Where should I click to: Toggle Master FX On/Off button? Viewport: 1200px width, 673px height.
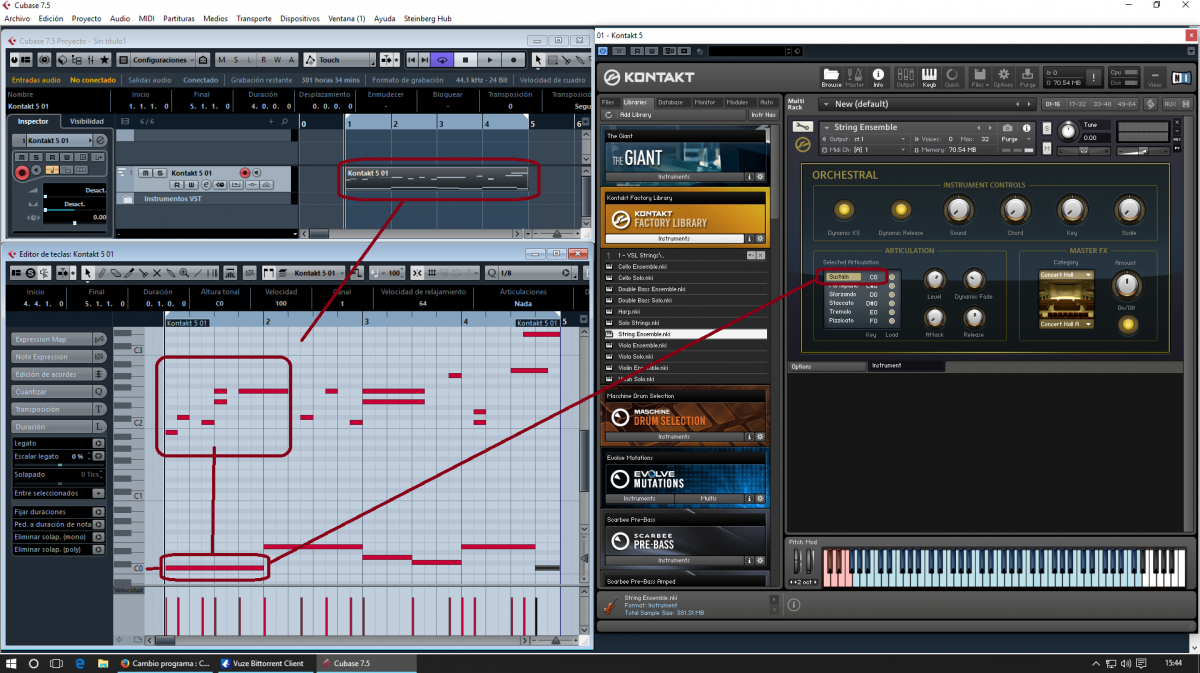pos(1127,324)
